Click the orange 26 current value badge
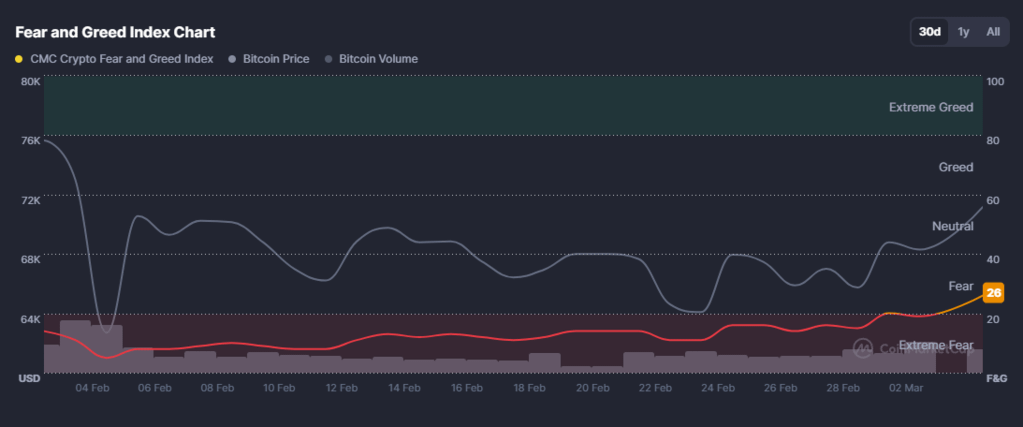 [x=994, y=293]
